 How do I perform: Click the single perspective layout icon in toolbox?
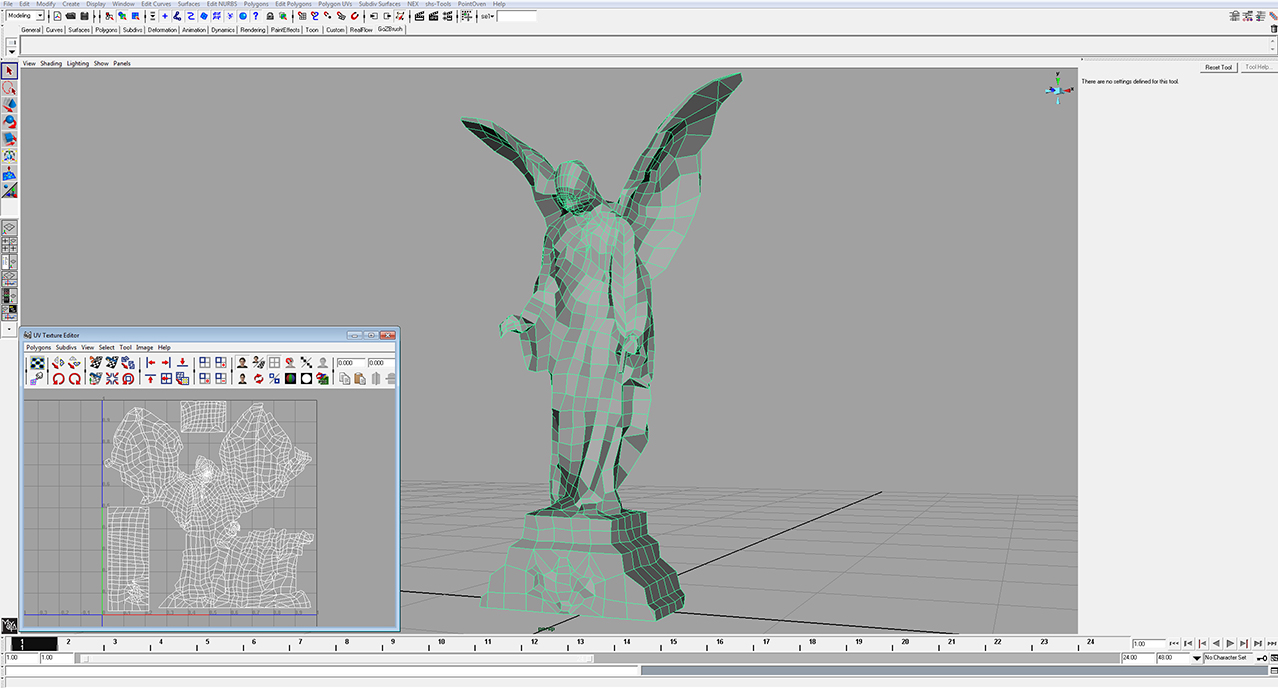[10, 228]
